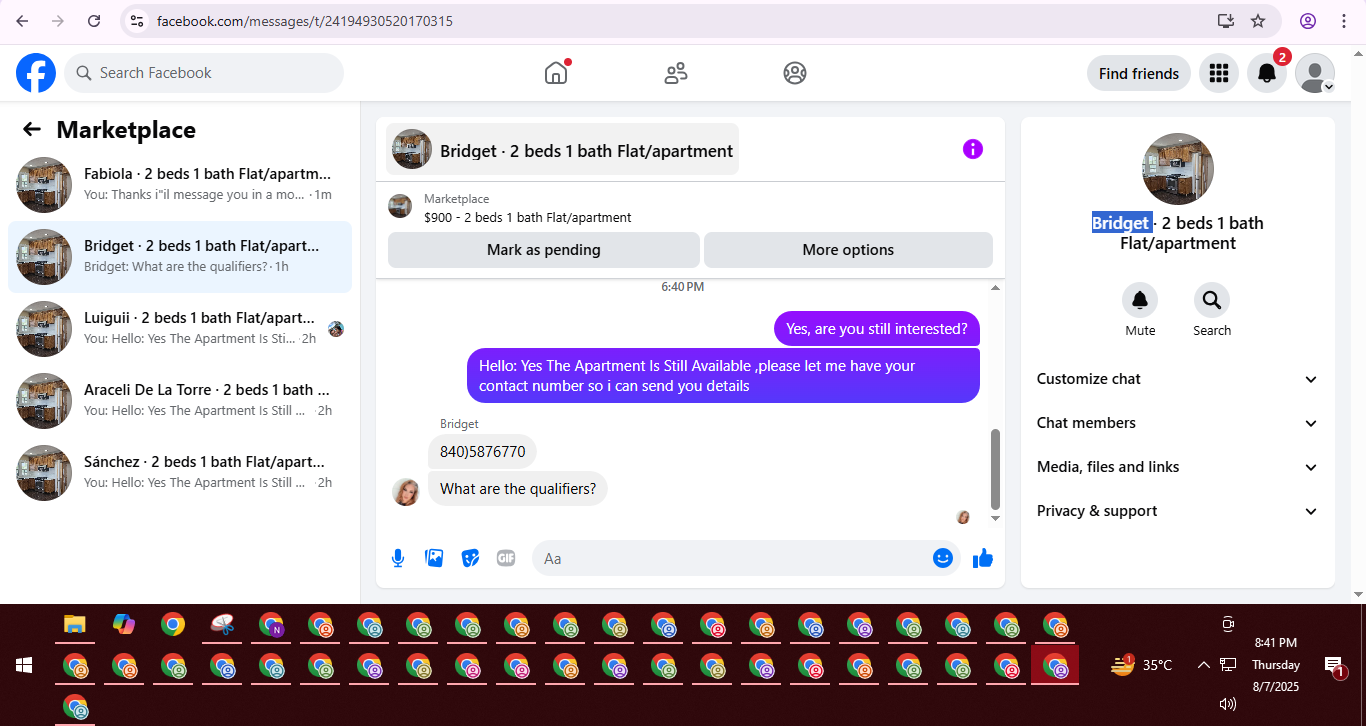Click the browser address bar URL
This screenshot has width=1366, height=726.
tap(305, 20)
